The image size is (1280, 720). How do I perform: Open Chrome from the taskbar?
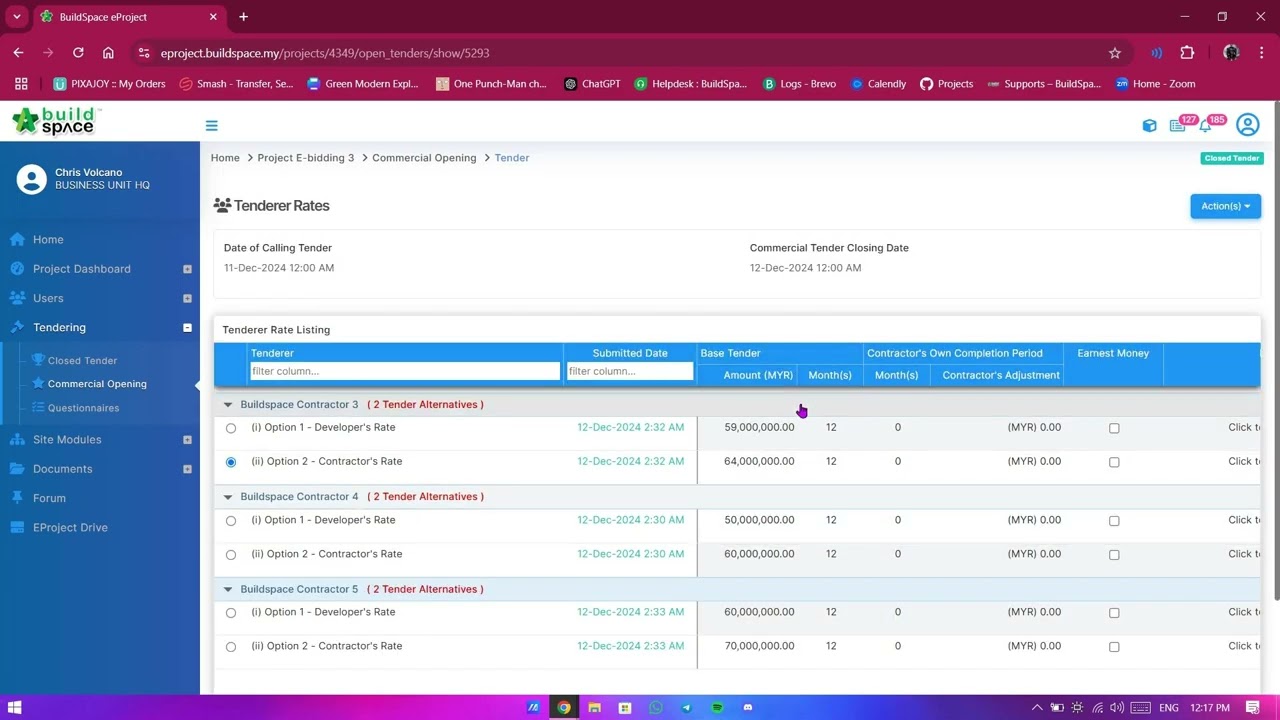click(x=564, y=707)
